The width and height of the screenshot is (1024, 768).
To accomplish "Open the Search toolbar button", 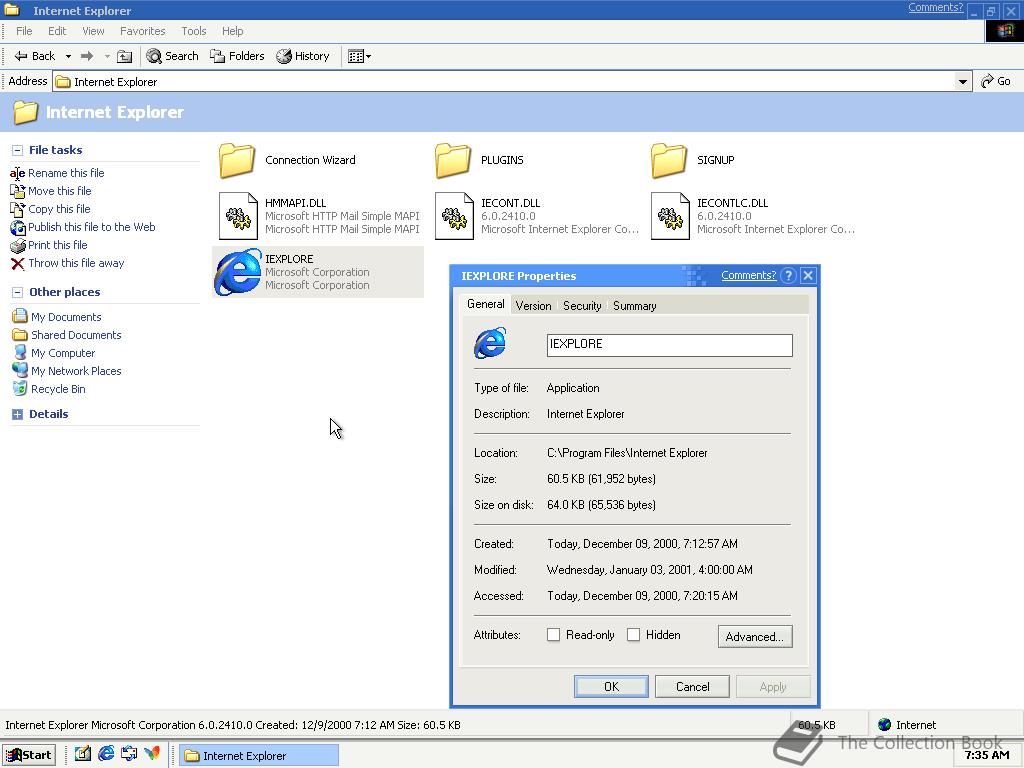I will click(x=172, y=56).
